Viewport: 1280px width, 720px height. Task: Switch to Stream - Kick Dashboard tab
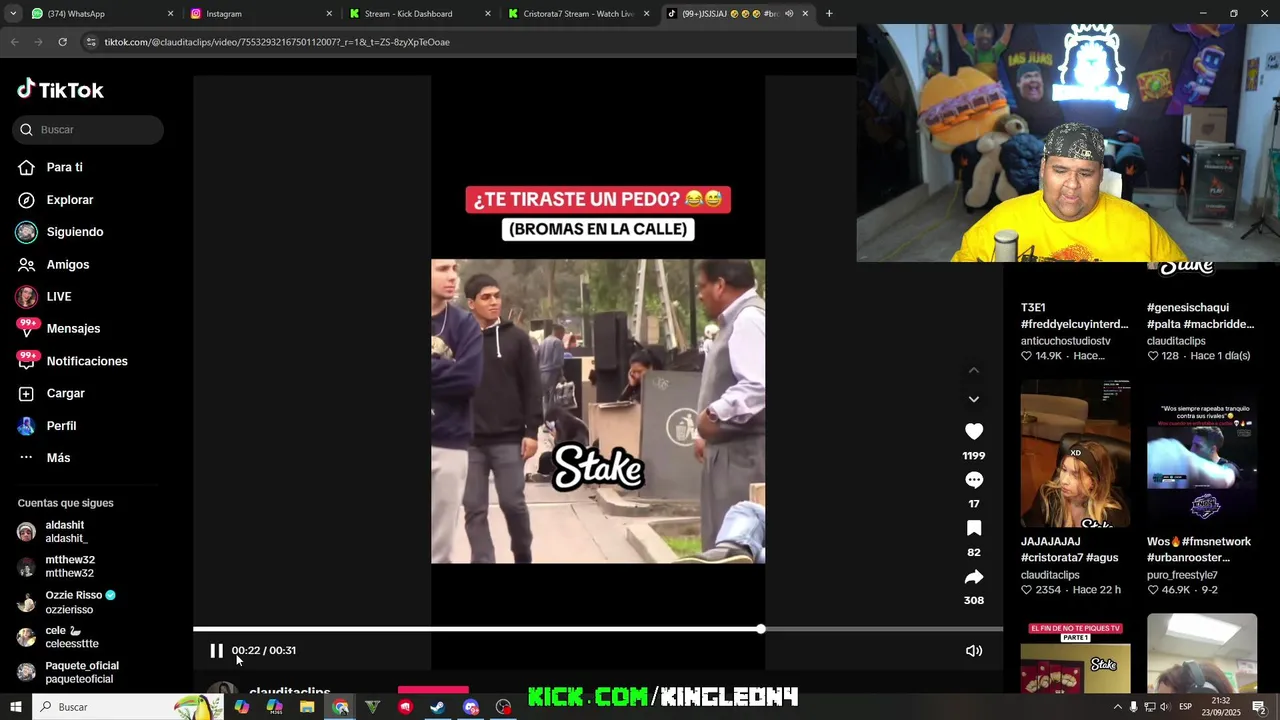click(x=420, y=14)
